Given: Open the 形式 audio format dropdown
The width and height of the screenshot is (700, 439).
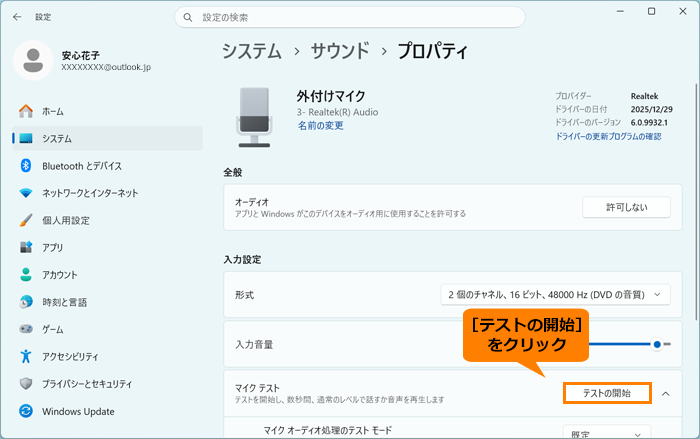Looking at the screenshot, I should pos(555,295).
